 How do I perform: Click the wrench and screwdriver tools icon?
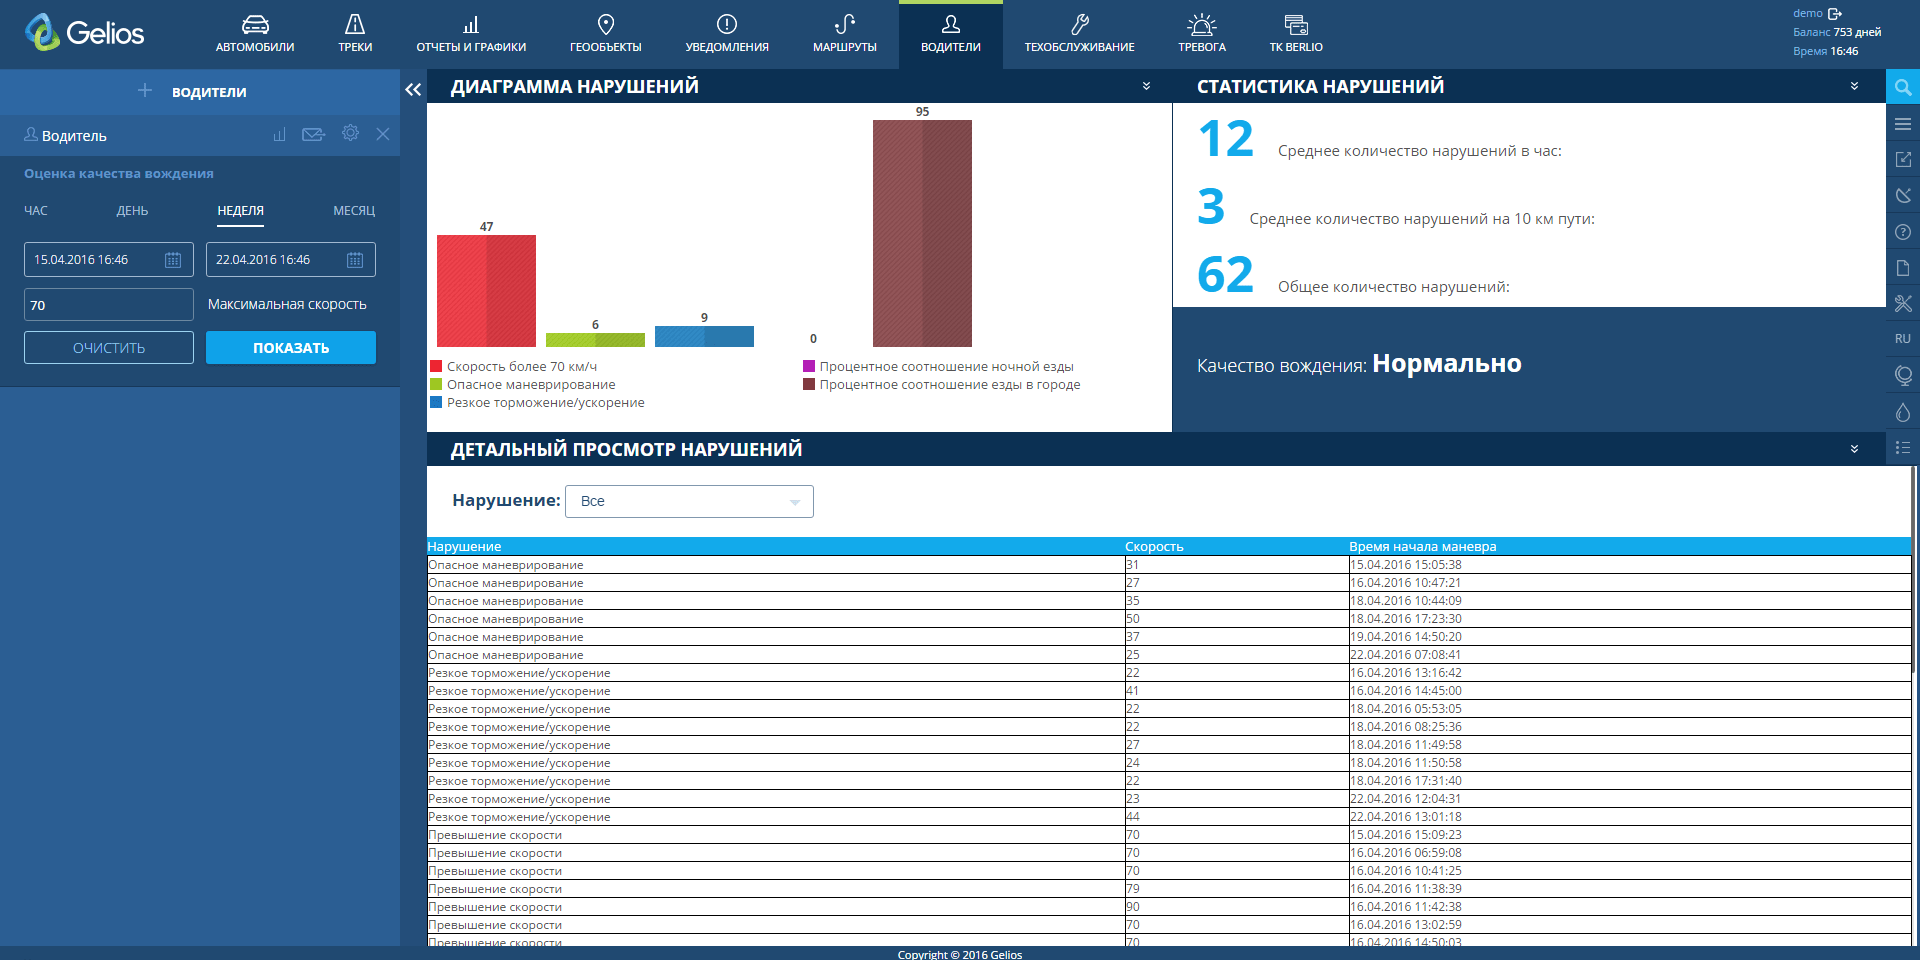pyautogui.click(x=1902, y=304)
